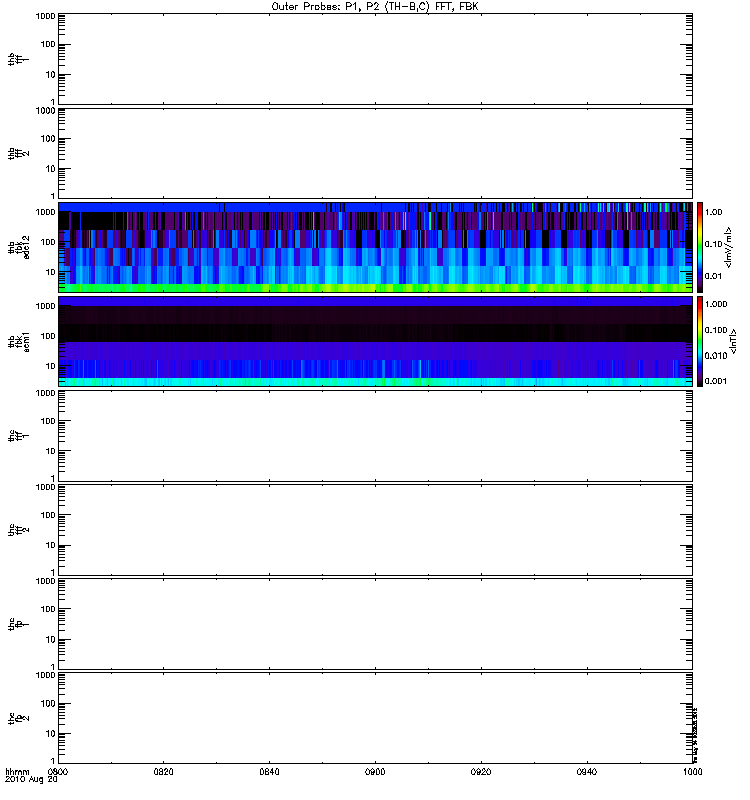This screenshot has height=800, width=750.
Task: Click the 10 y-axis tick of the thc fp 2 panel
Action: coord(51,734)
